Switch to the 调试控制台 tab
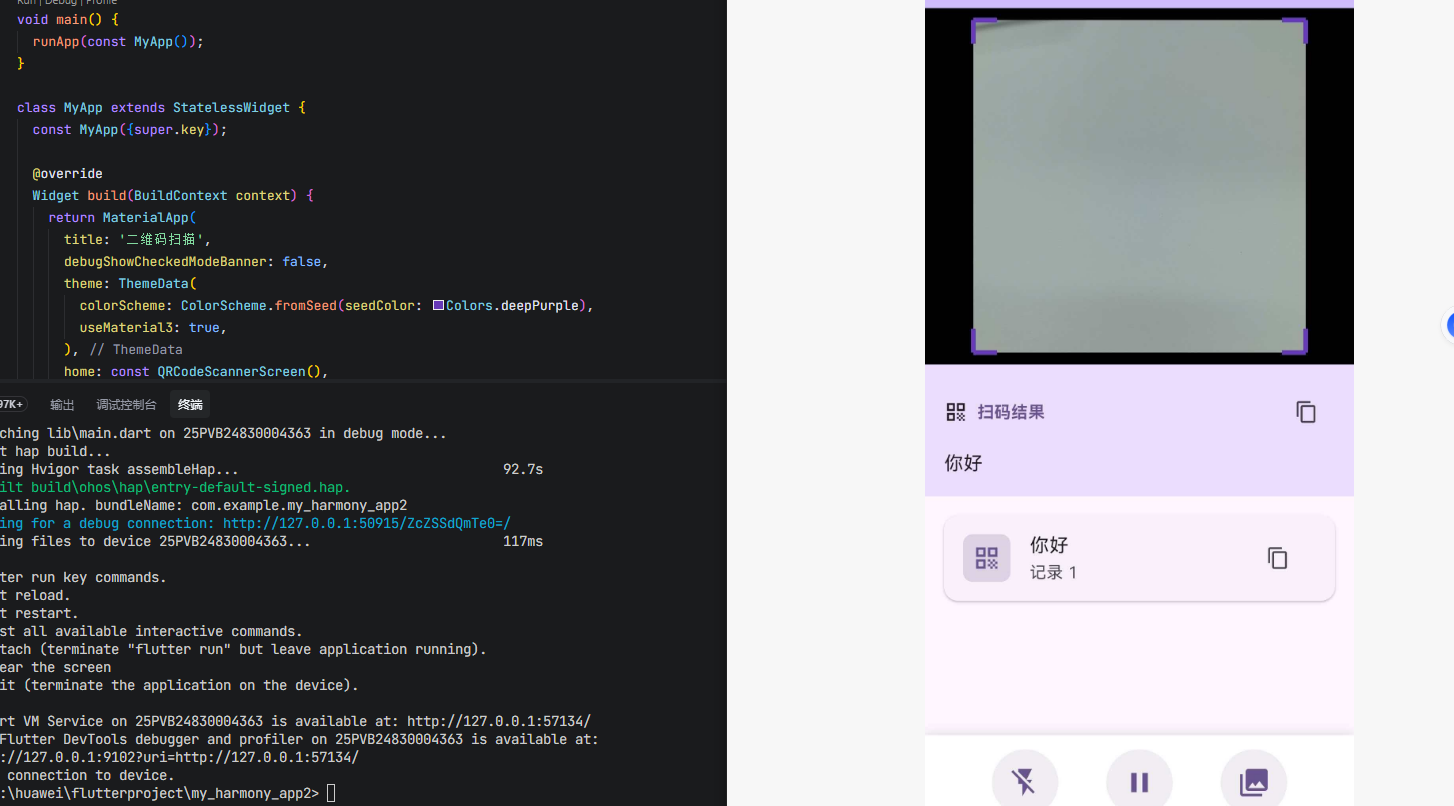The image size is (1454, 806). tap(126, 405)
